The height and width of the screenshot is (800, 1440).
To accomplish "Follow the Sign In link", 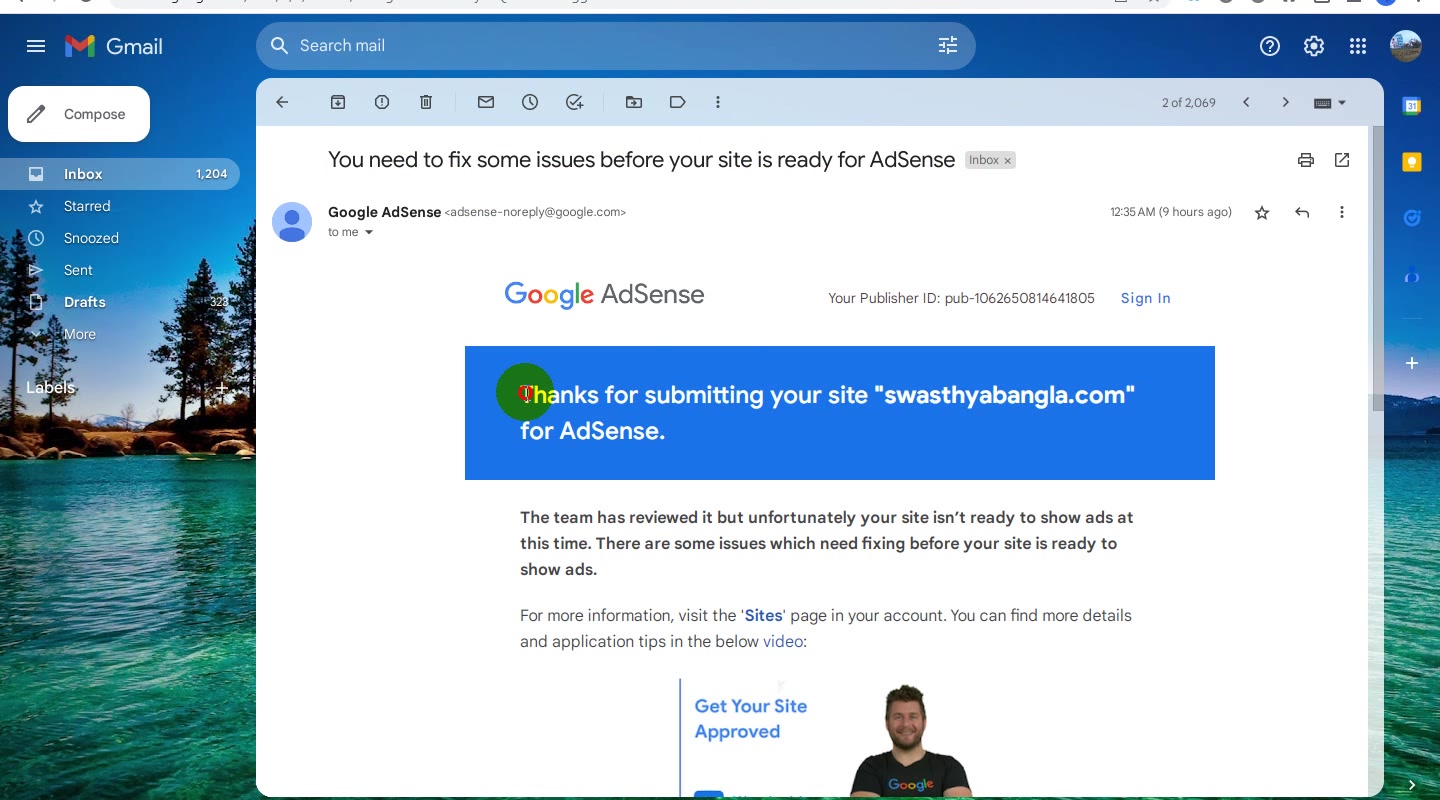I will [x=1145, y=298].
